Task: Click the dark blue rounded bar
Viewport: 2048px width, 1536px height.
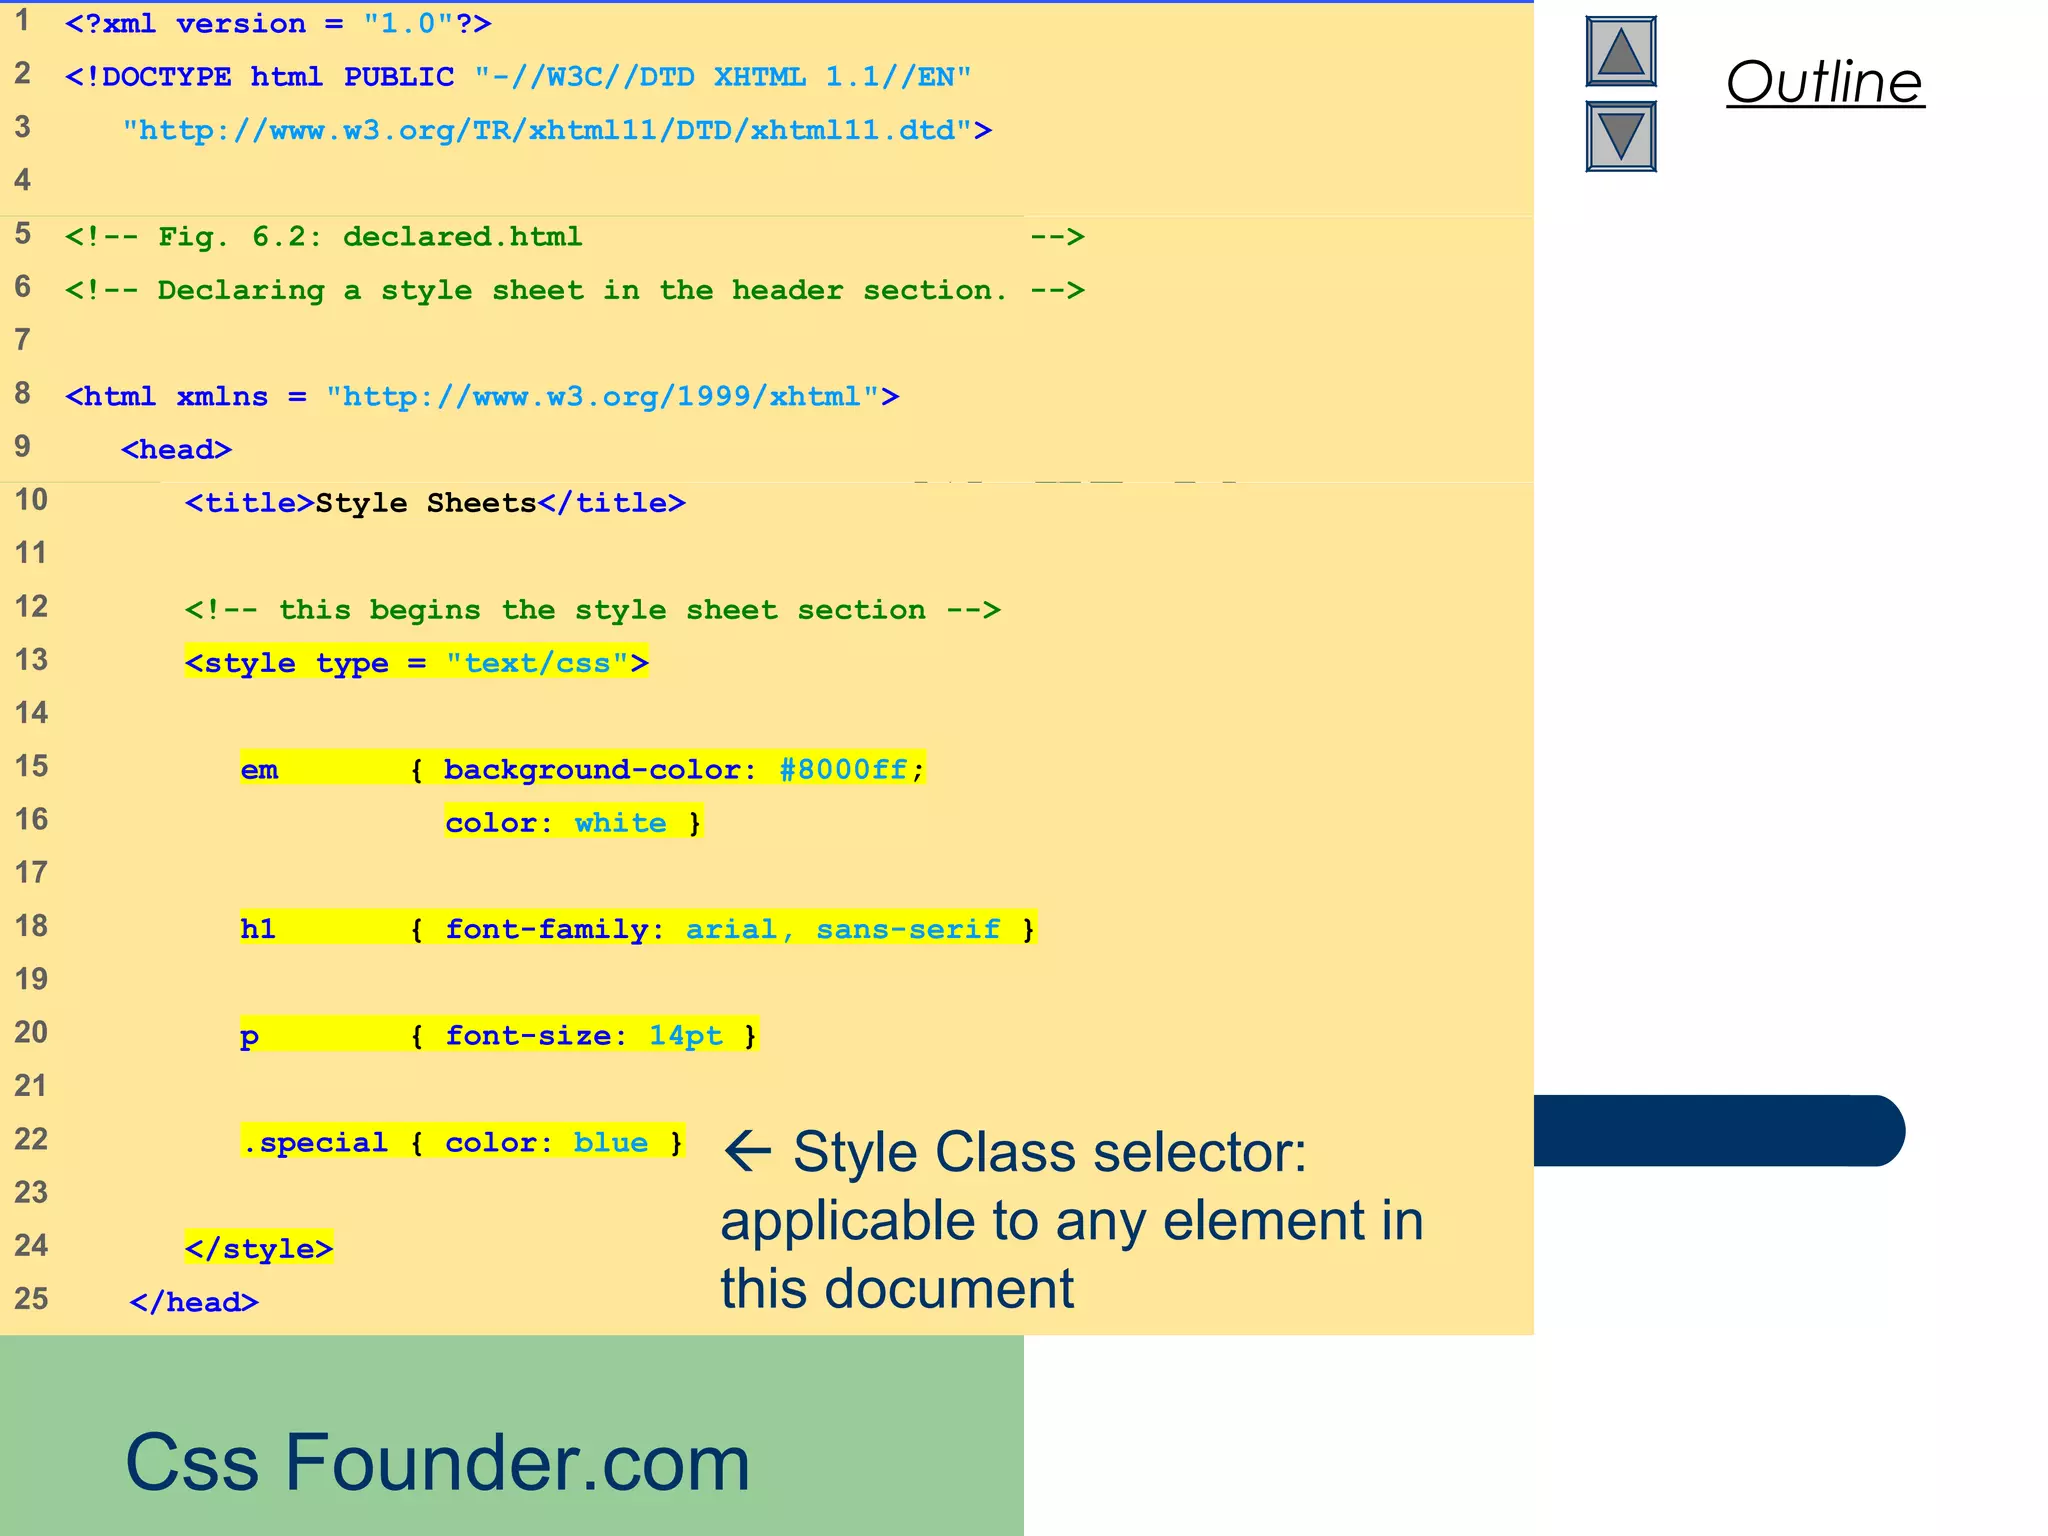Action: pyautogui.click(x=1719, y=1131)
